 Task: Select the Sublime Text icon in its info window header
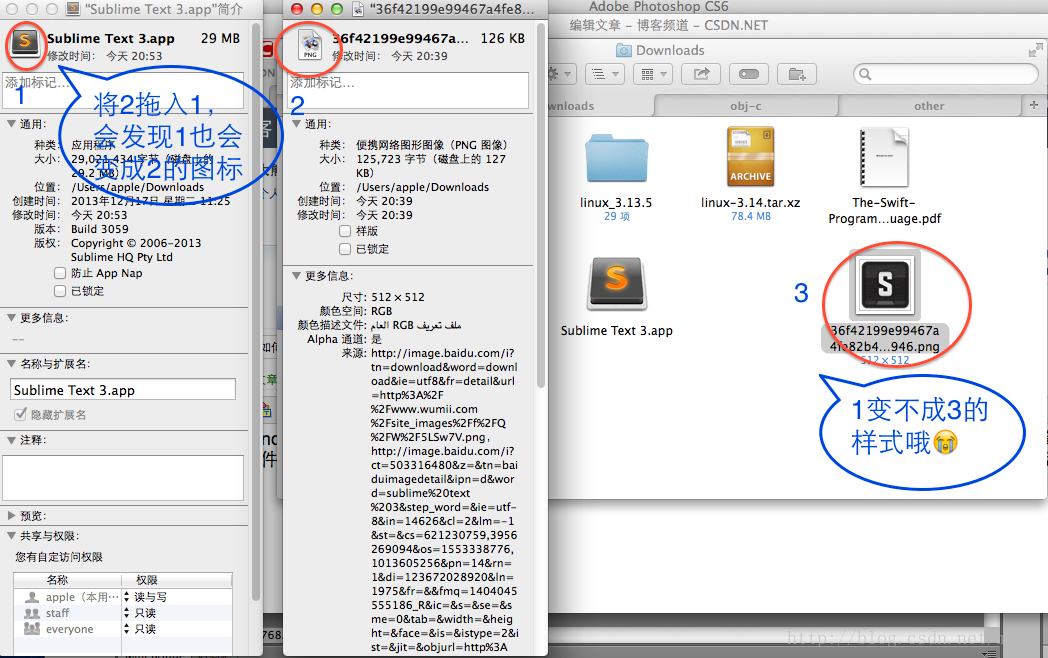25,43
